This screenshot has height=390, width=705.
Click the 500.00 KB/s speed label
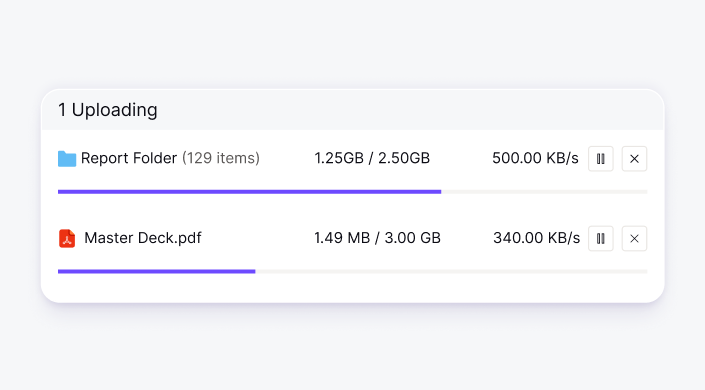tap(535, 158)
